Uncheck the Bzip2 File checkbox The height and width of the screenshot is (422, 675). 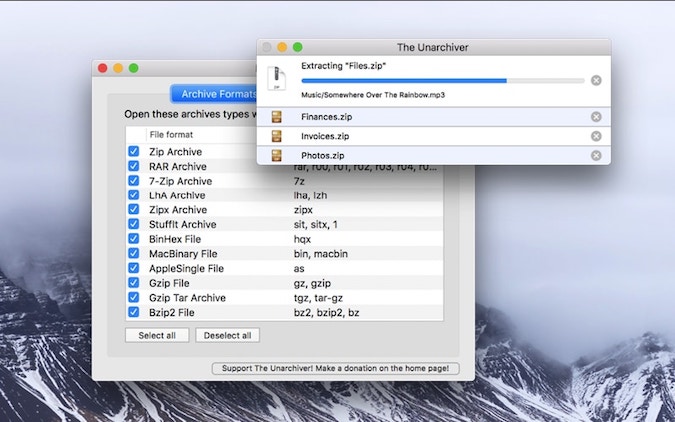coord(134,312)
